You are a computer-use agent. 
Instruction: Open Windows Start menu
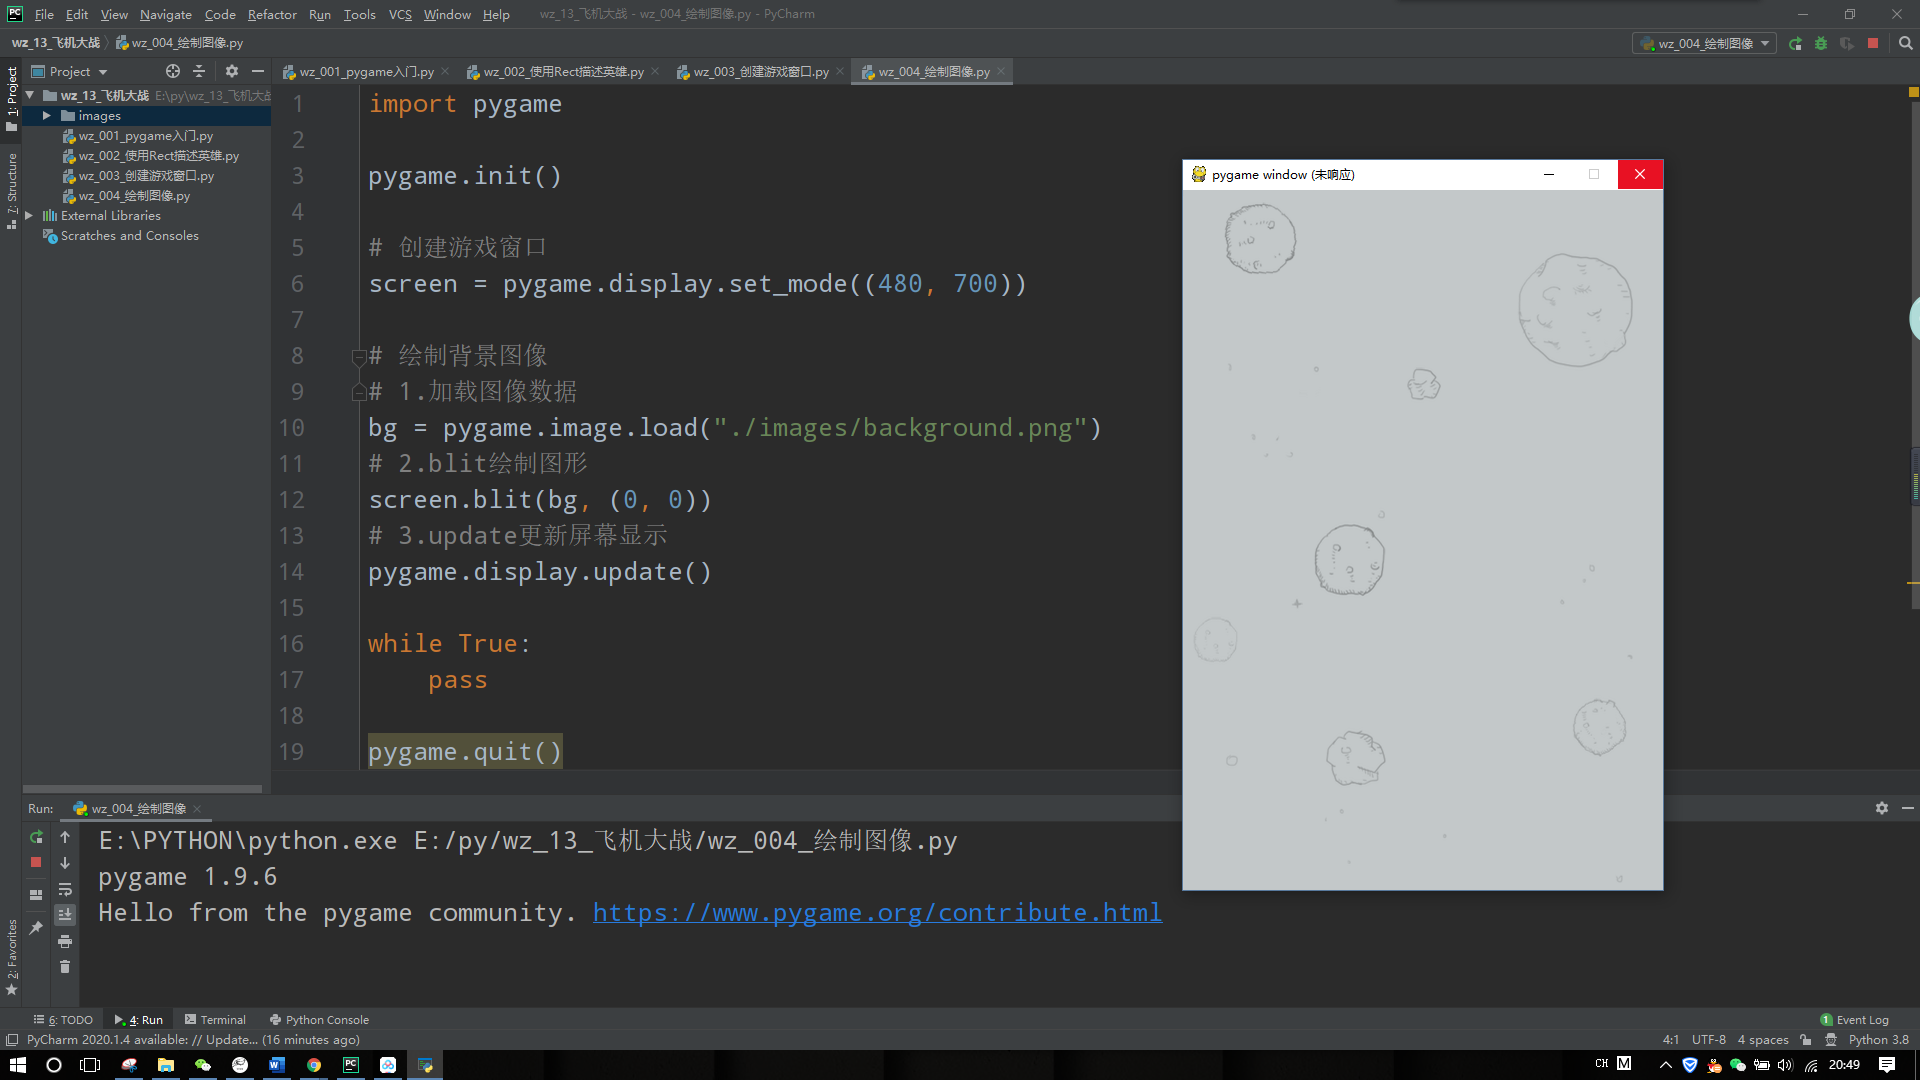point(18,1065)
